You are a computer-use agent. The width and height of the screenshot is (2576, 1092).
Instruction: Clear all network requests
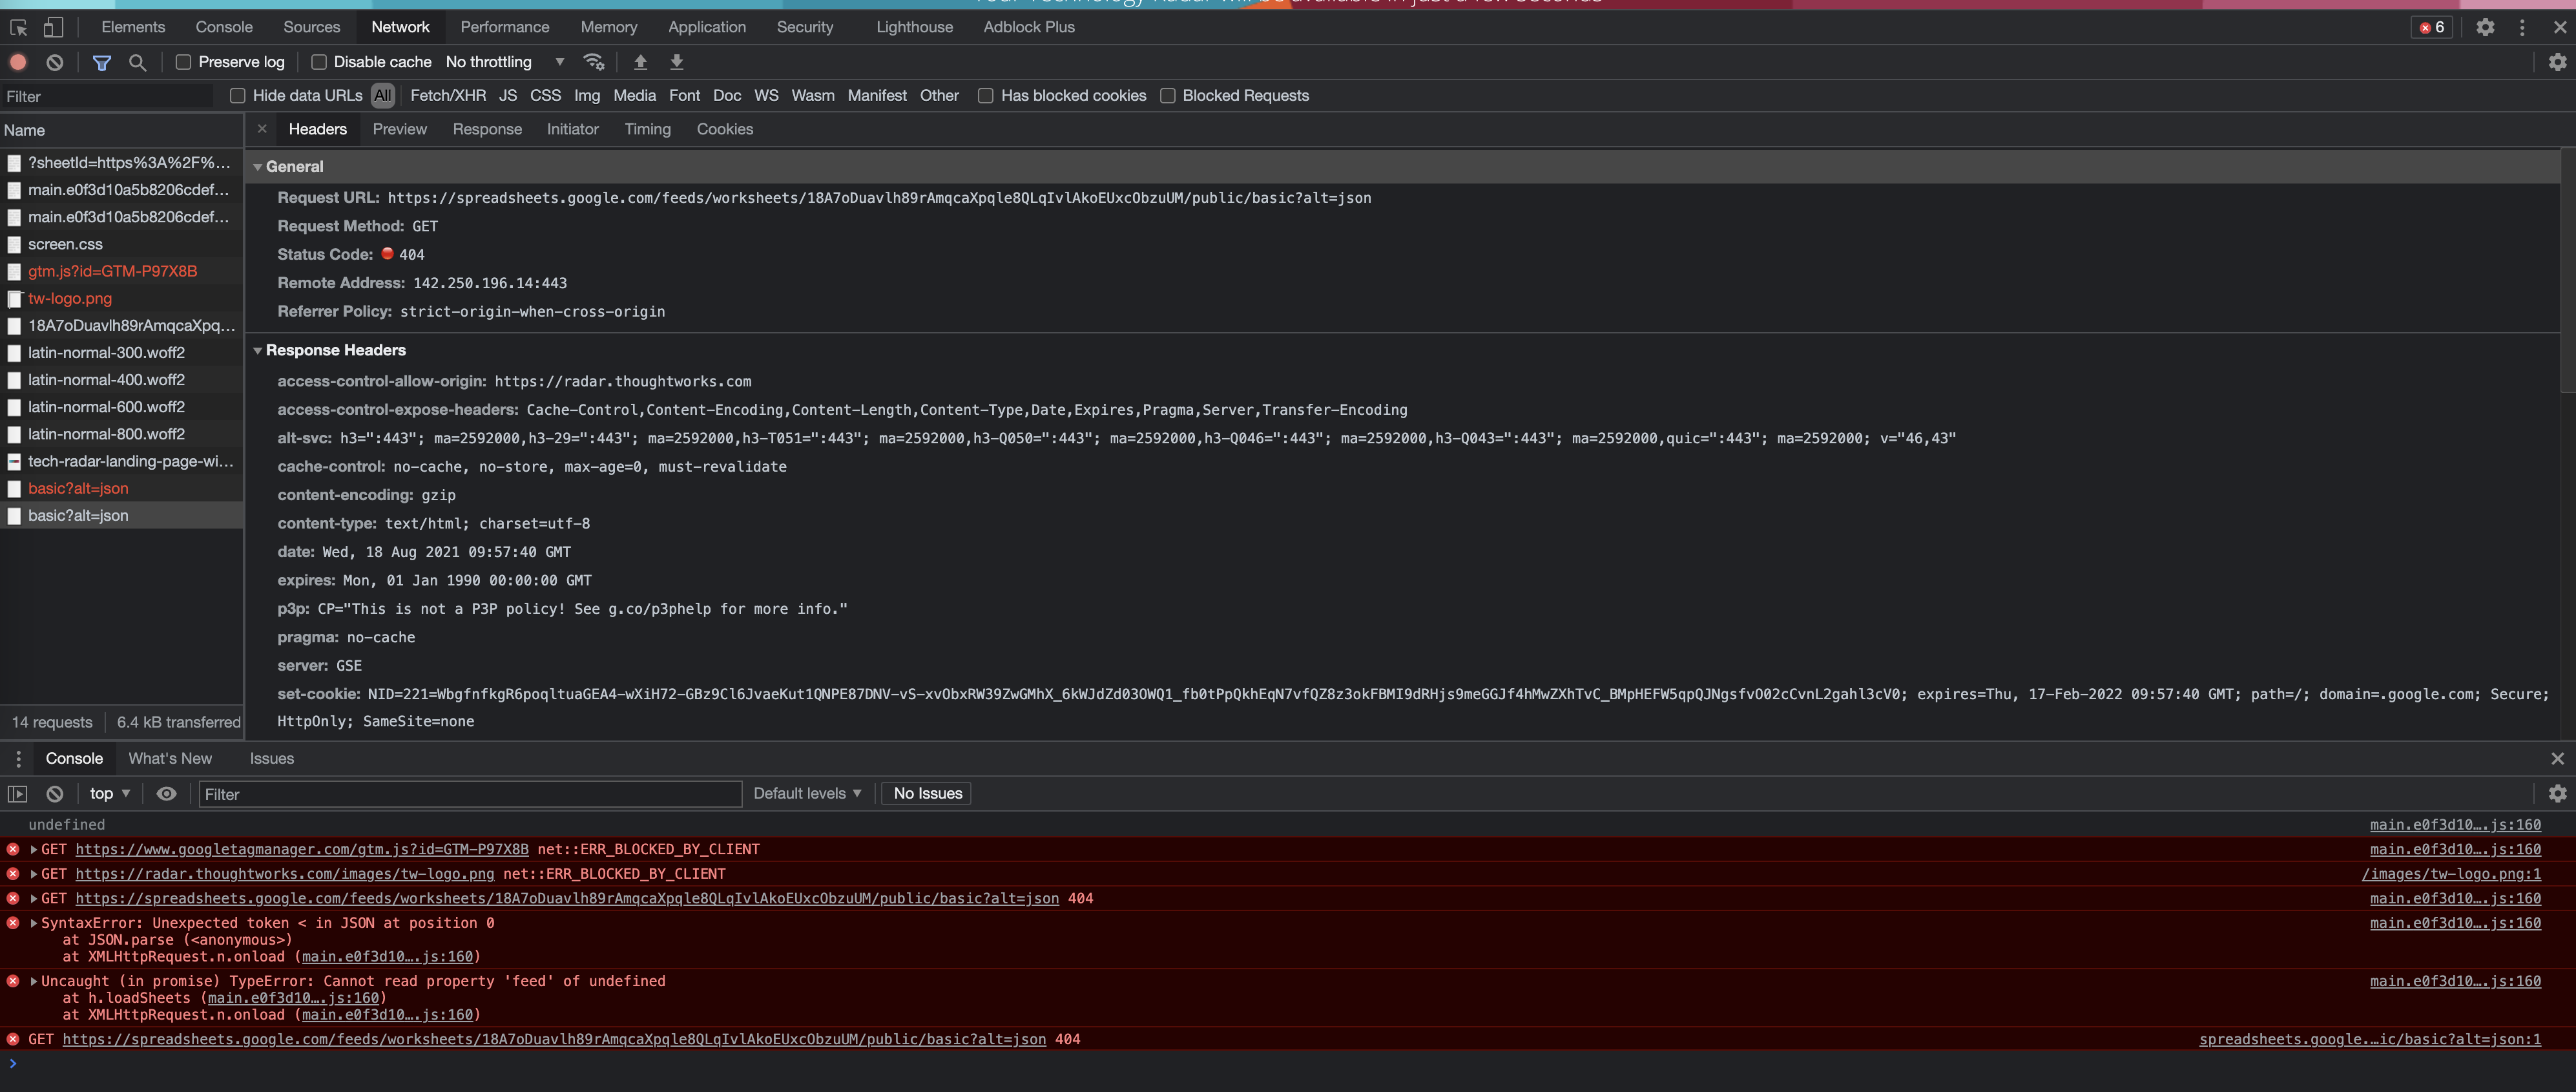pyautogui.click(x=54, y=61)
